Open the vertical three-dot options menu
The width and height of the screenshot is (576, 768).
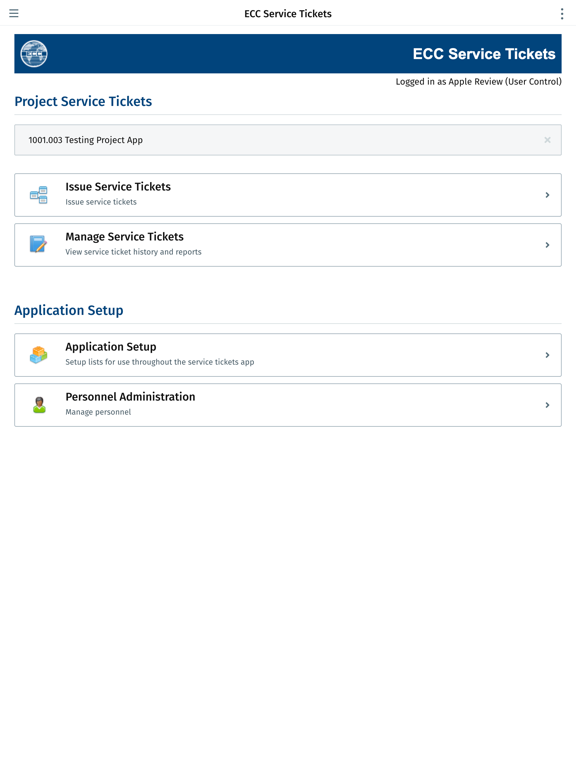(562, 14)
